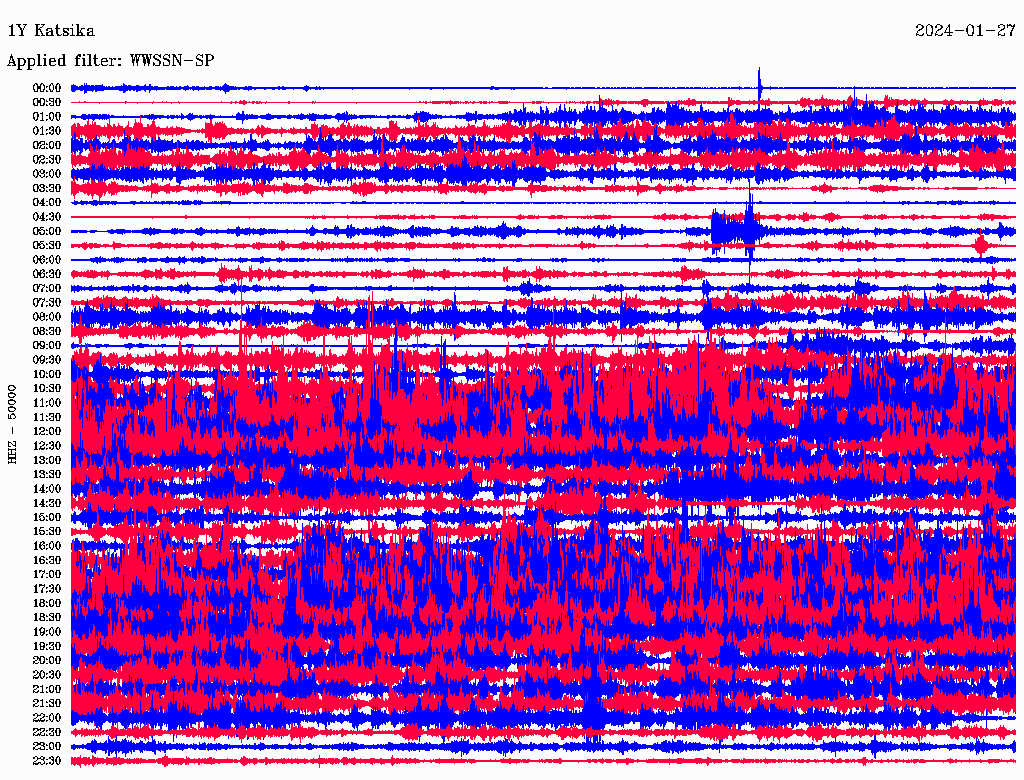Select the 22:30 time label
Image resolution: width=1024 pixels, height=780 pixels.
pyautogui.click(x=47, y=732)
